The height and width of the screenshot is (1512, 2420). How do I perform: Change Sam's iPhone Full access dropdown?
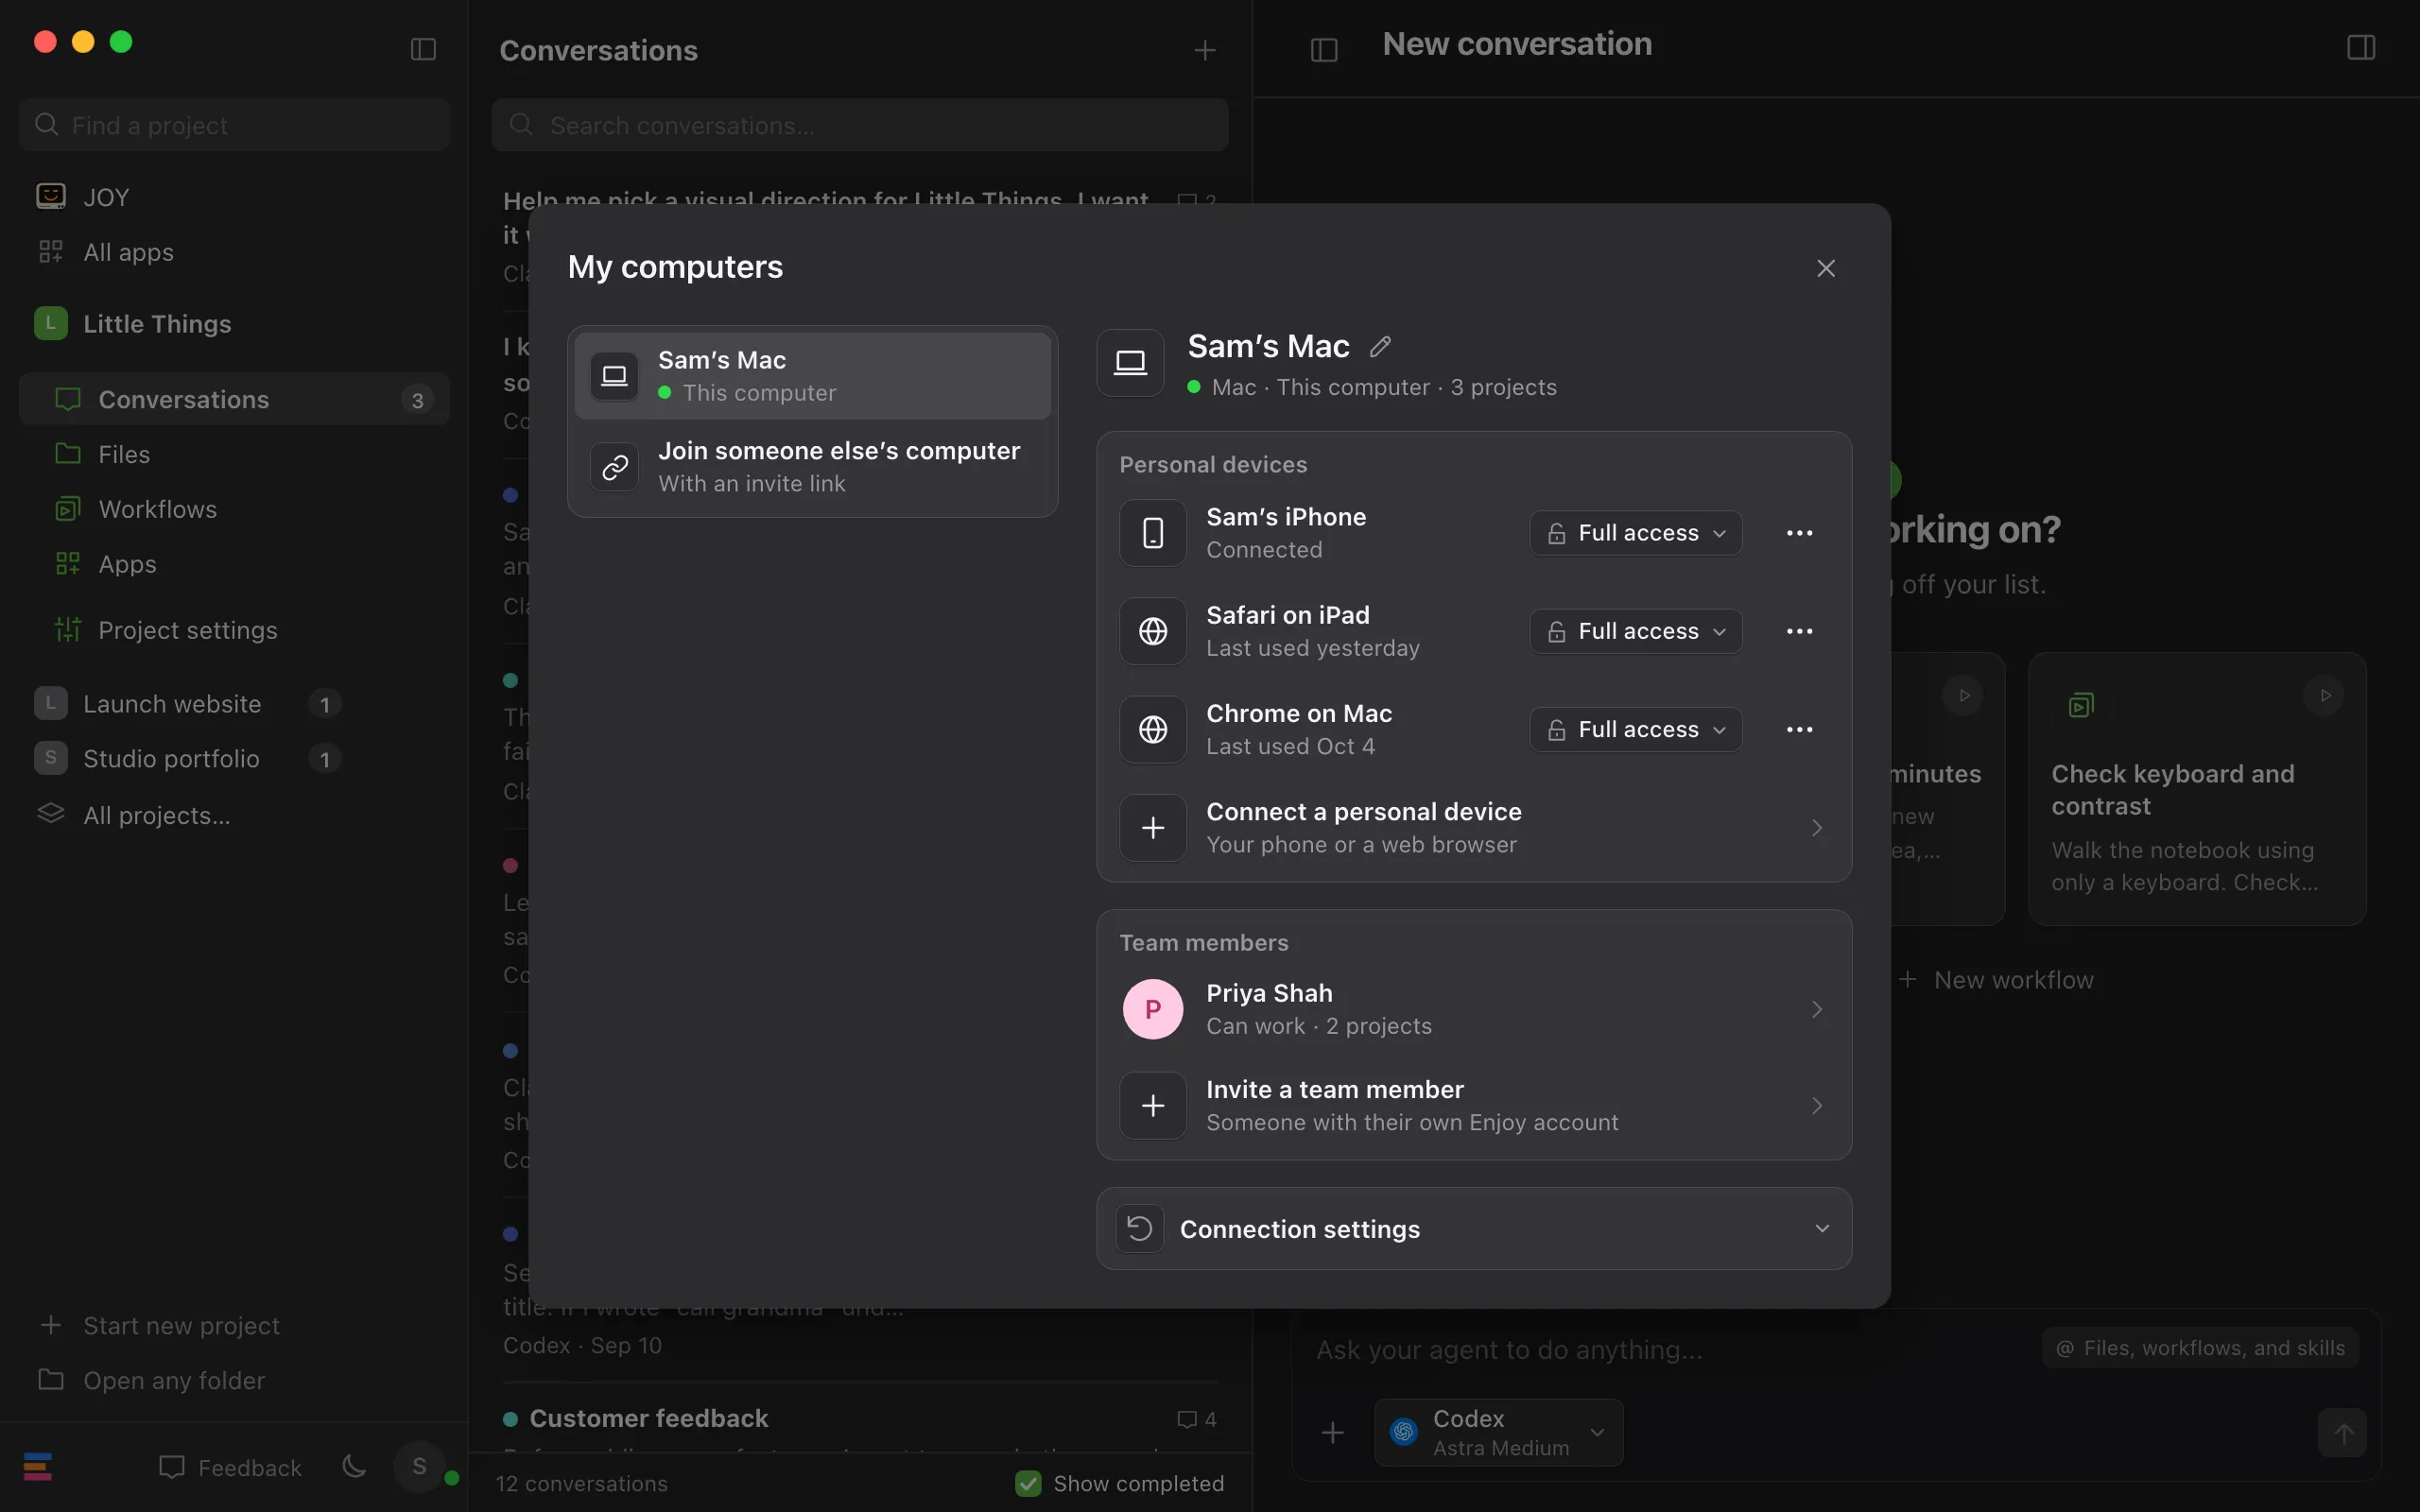1636,533
